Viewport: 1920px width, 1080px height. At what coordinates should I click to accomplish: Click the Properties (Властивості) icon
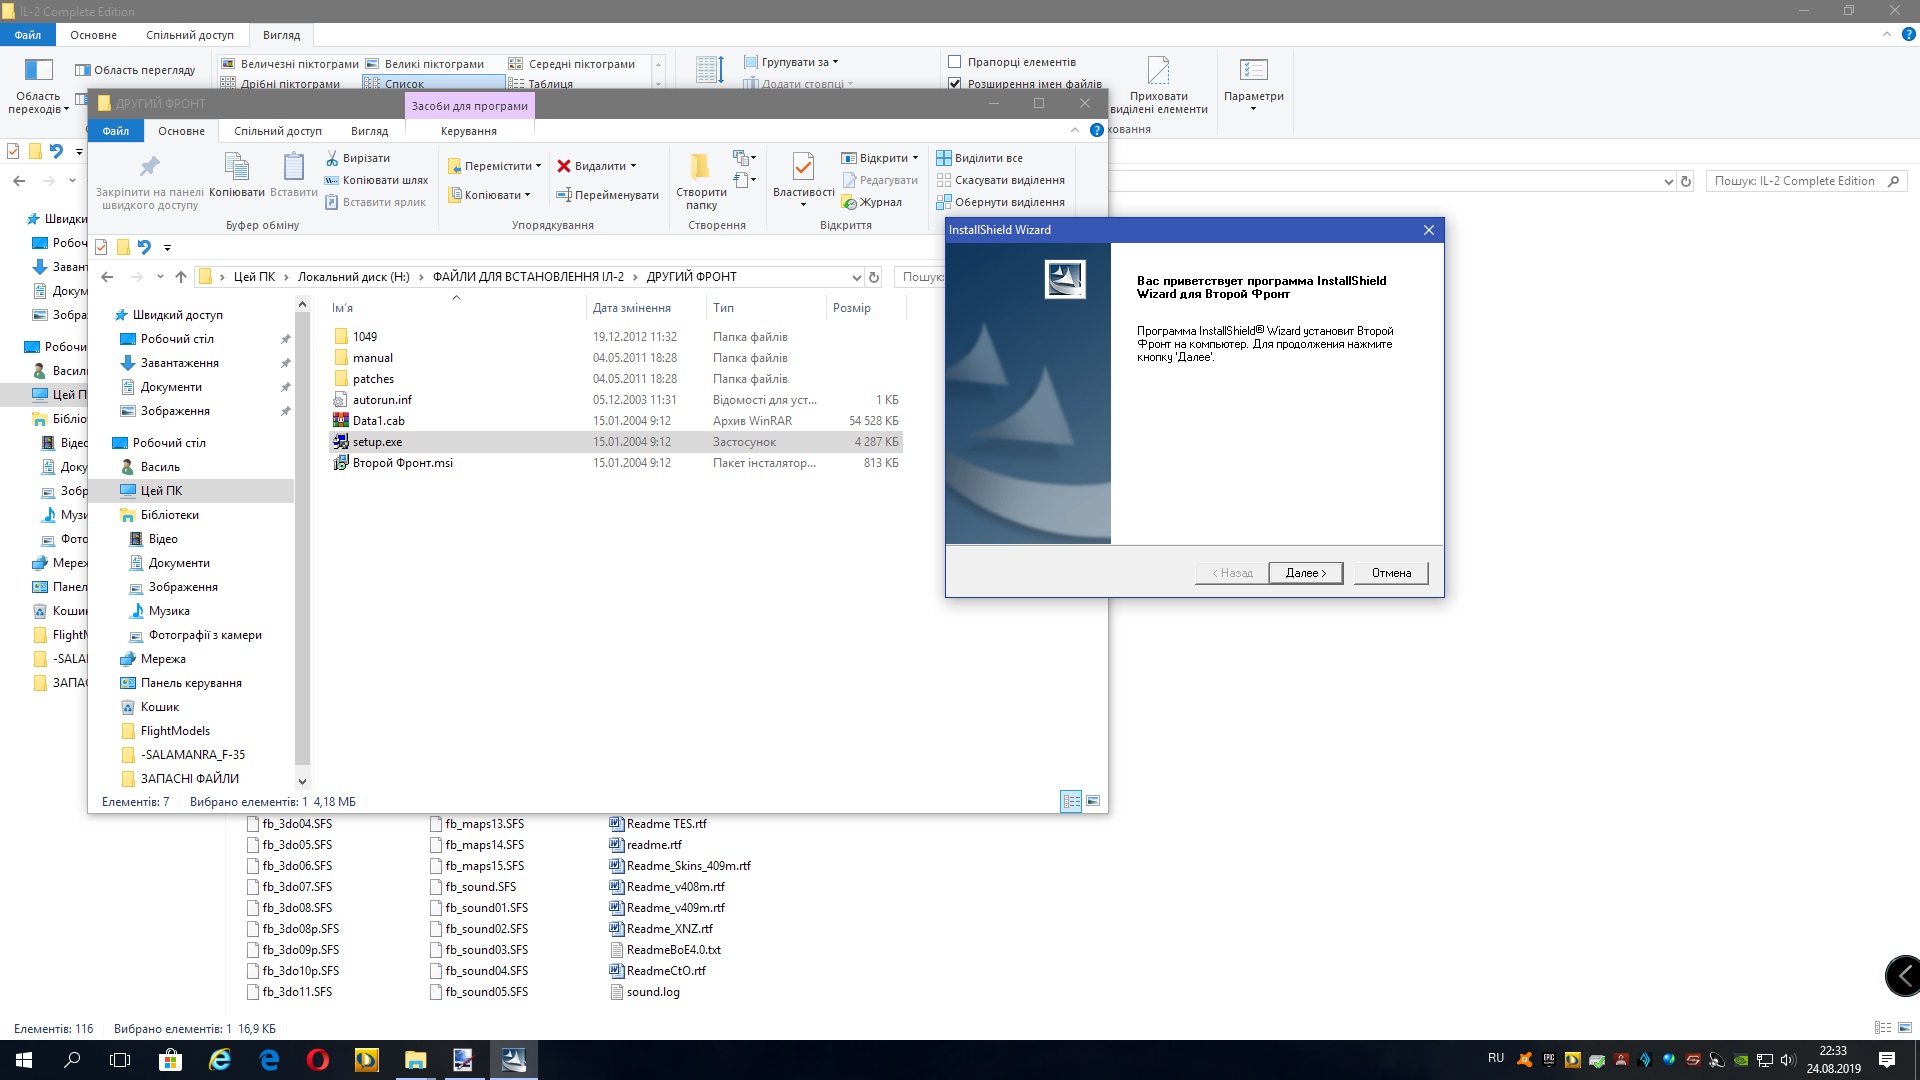(x=803, y=166)
